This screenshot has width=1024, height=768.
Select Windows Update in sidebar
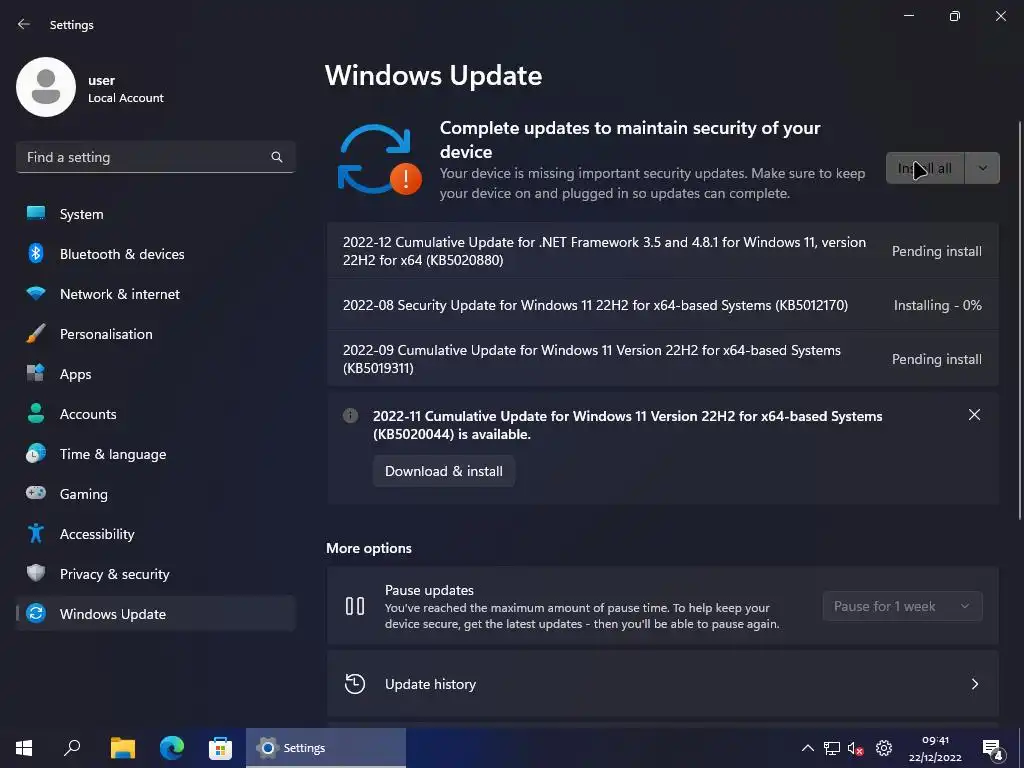pos(156,613)
